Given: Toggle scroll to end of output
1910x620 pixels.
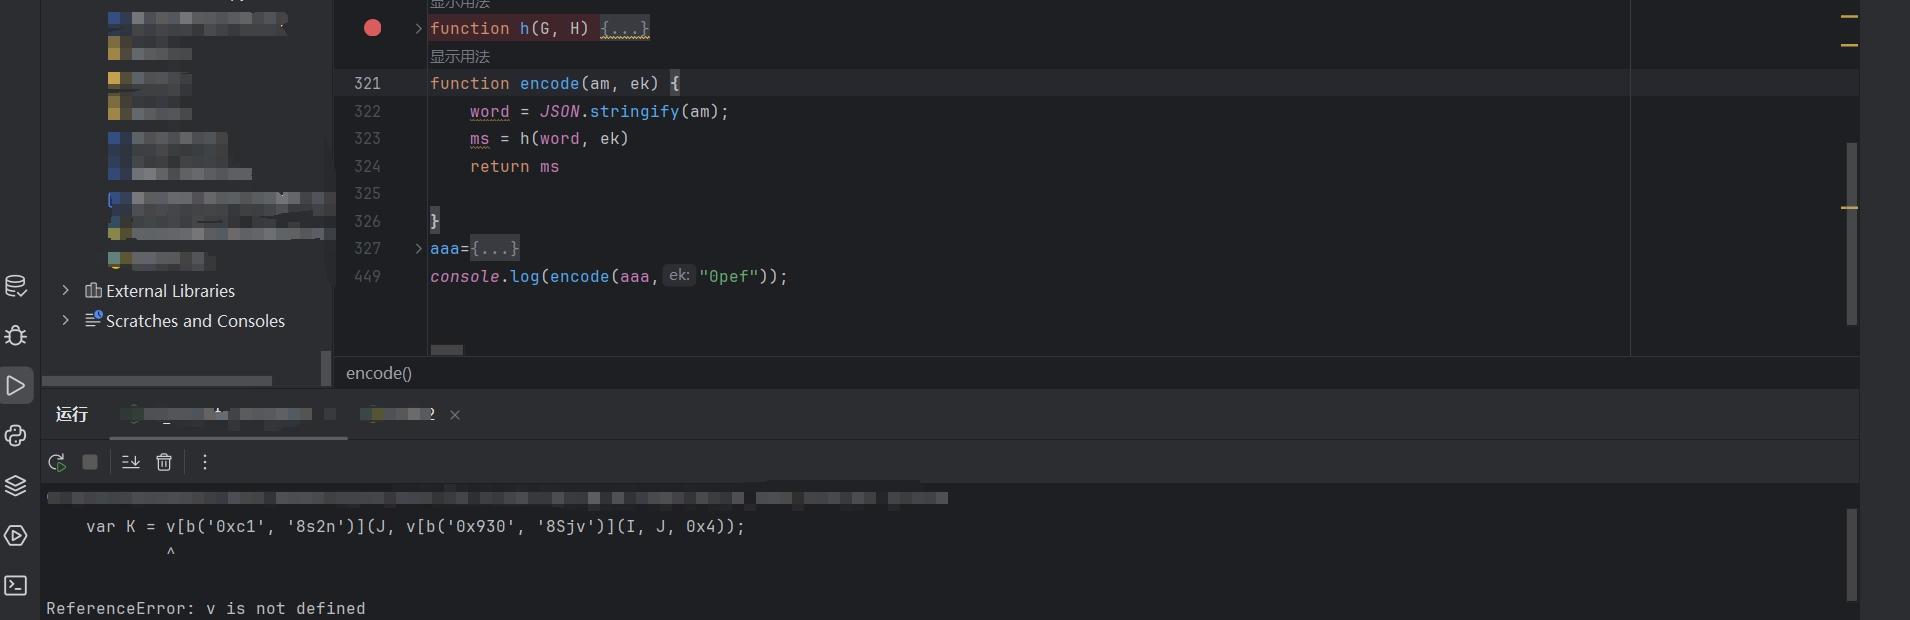Looking at the screenshot, I should point(131,462).
